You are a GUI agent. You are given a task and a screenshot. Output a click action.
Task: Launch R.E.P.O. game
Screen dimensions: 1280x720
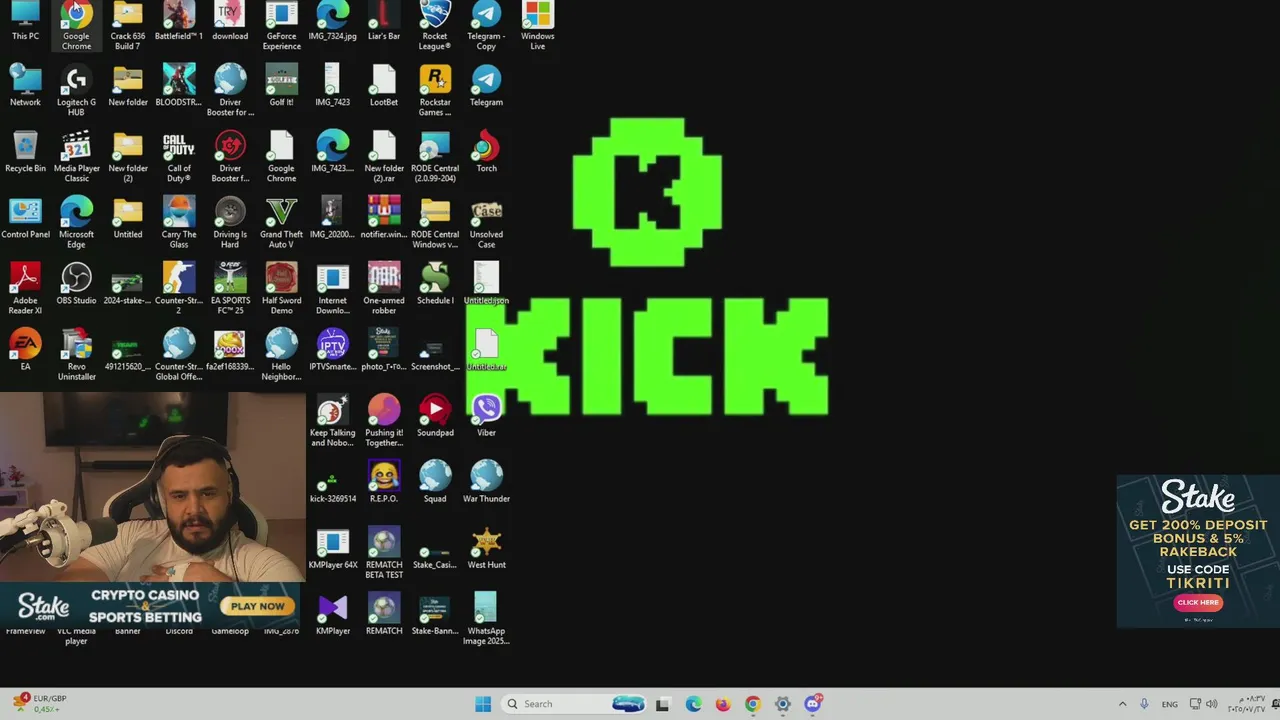pyautogui.click(x=384, y=482)
